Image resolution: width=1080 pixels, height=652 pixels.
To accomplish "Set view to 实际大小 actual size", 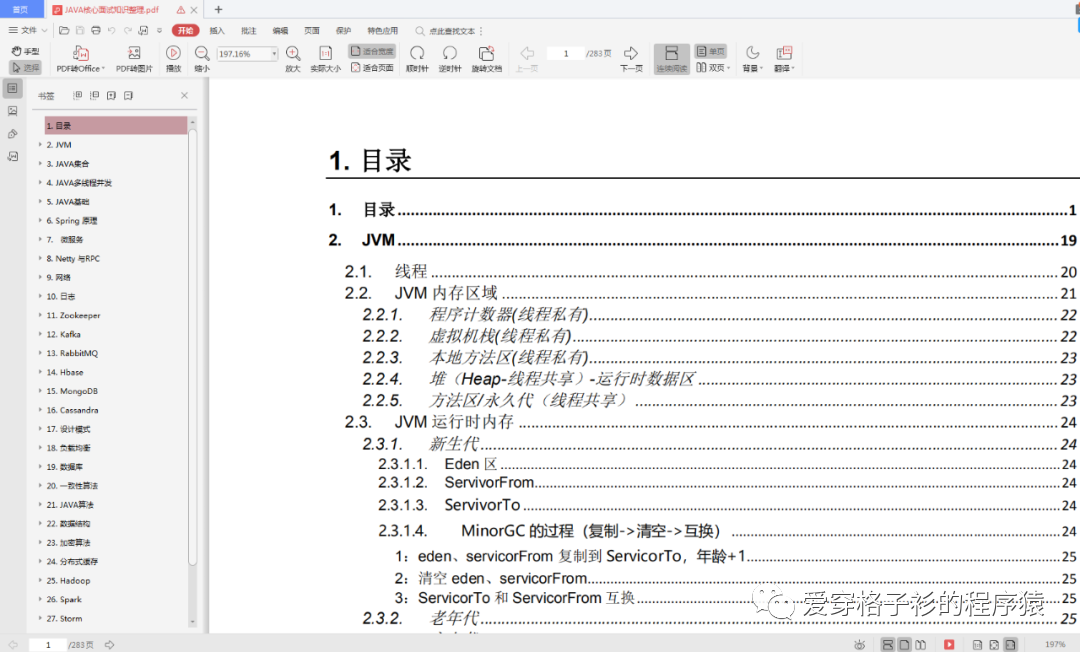I will [x=325, y=59].
